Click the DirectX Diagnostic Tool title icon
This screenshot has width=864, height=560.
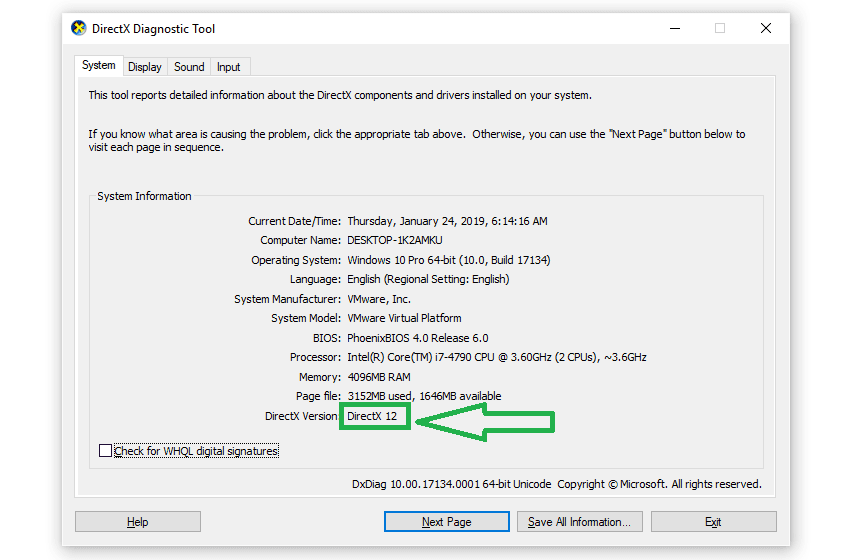[79, 28]
